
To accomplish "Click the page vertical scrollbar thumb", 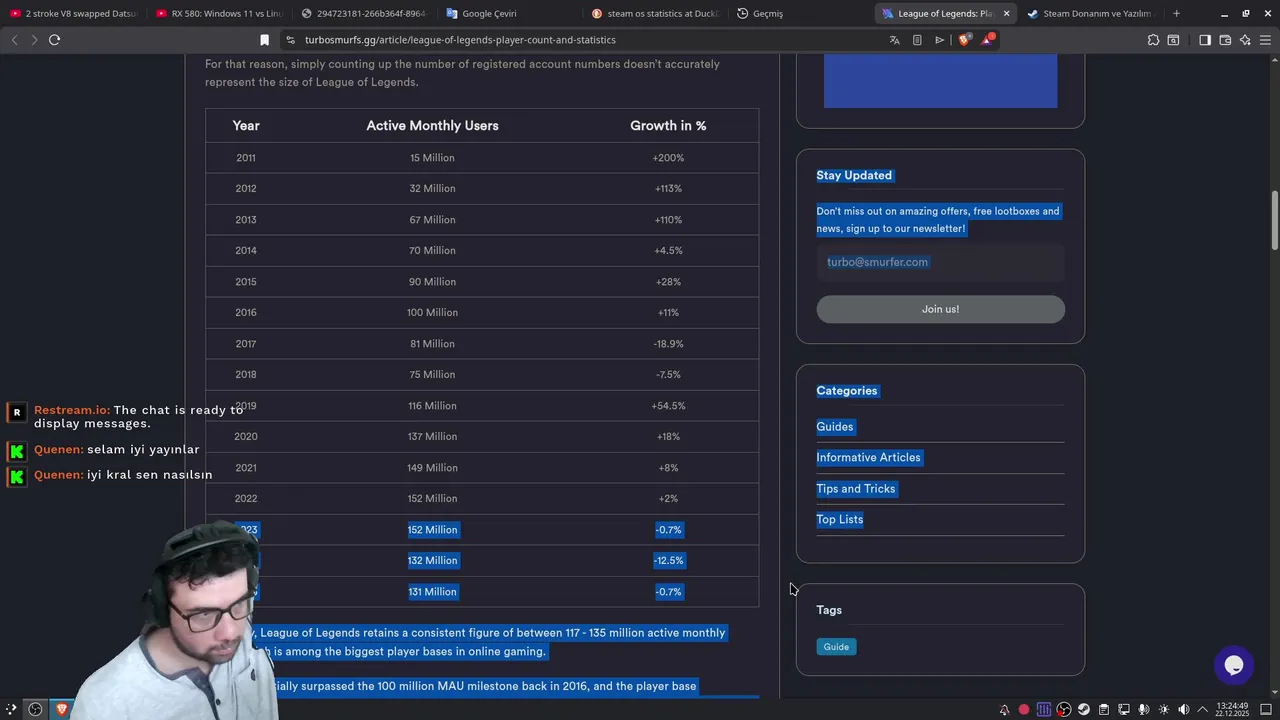I will (1275, 220).
